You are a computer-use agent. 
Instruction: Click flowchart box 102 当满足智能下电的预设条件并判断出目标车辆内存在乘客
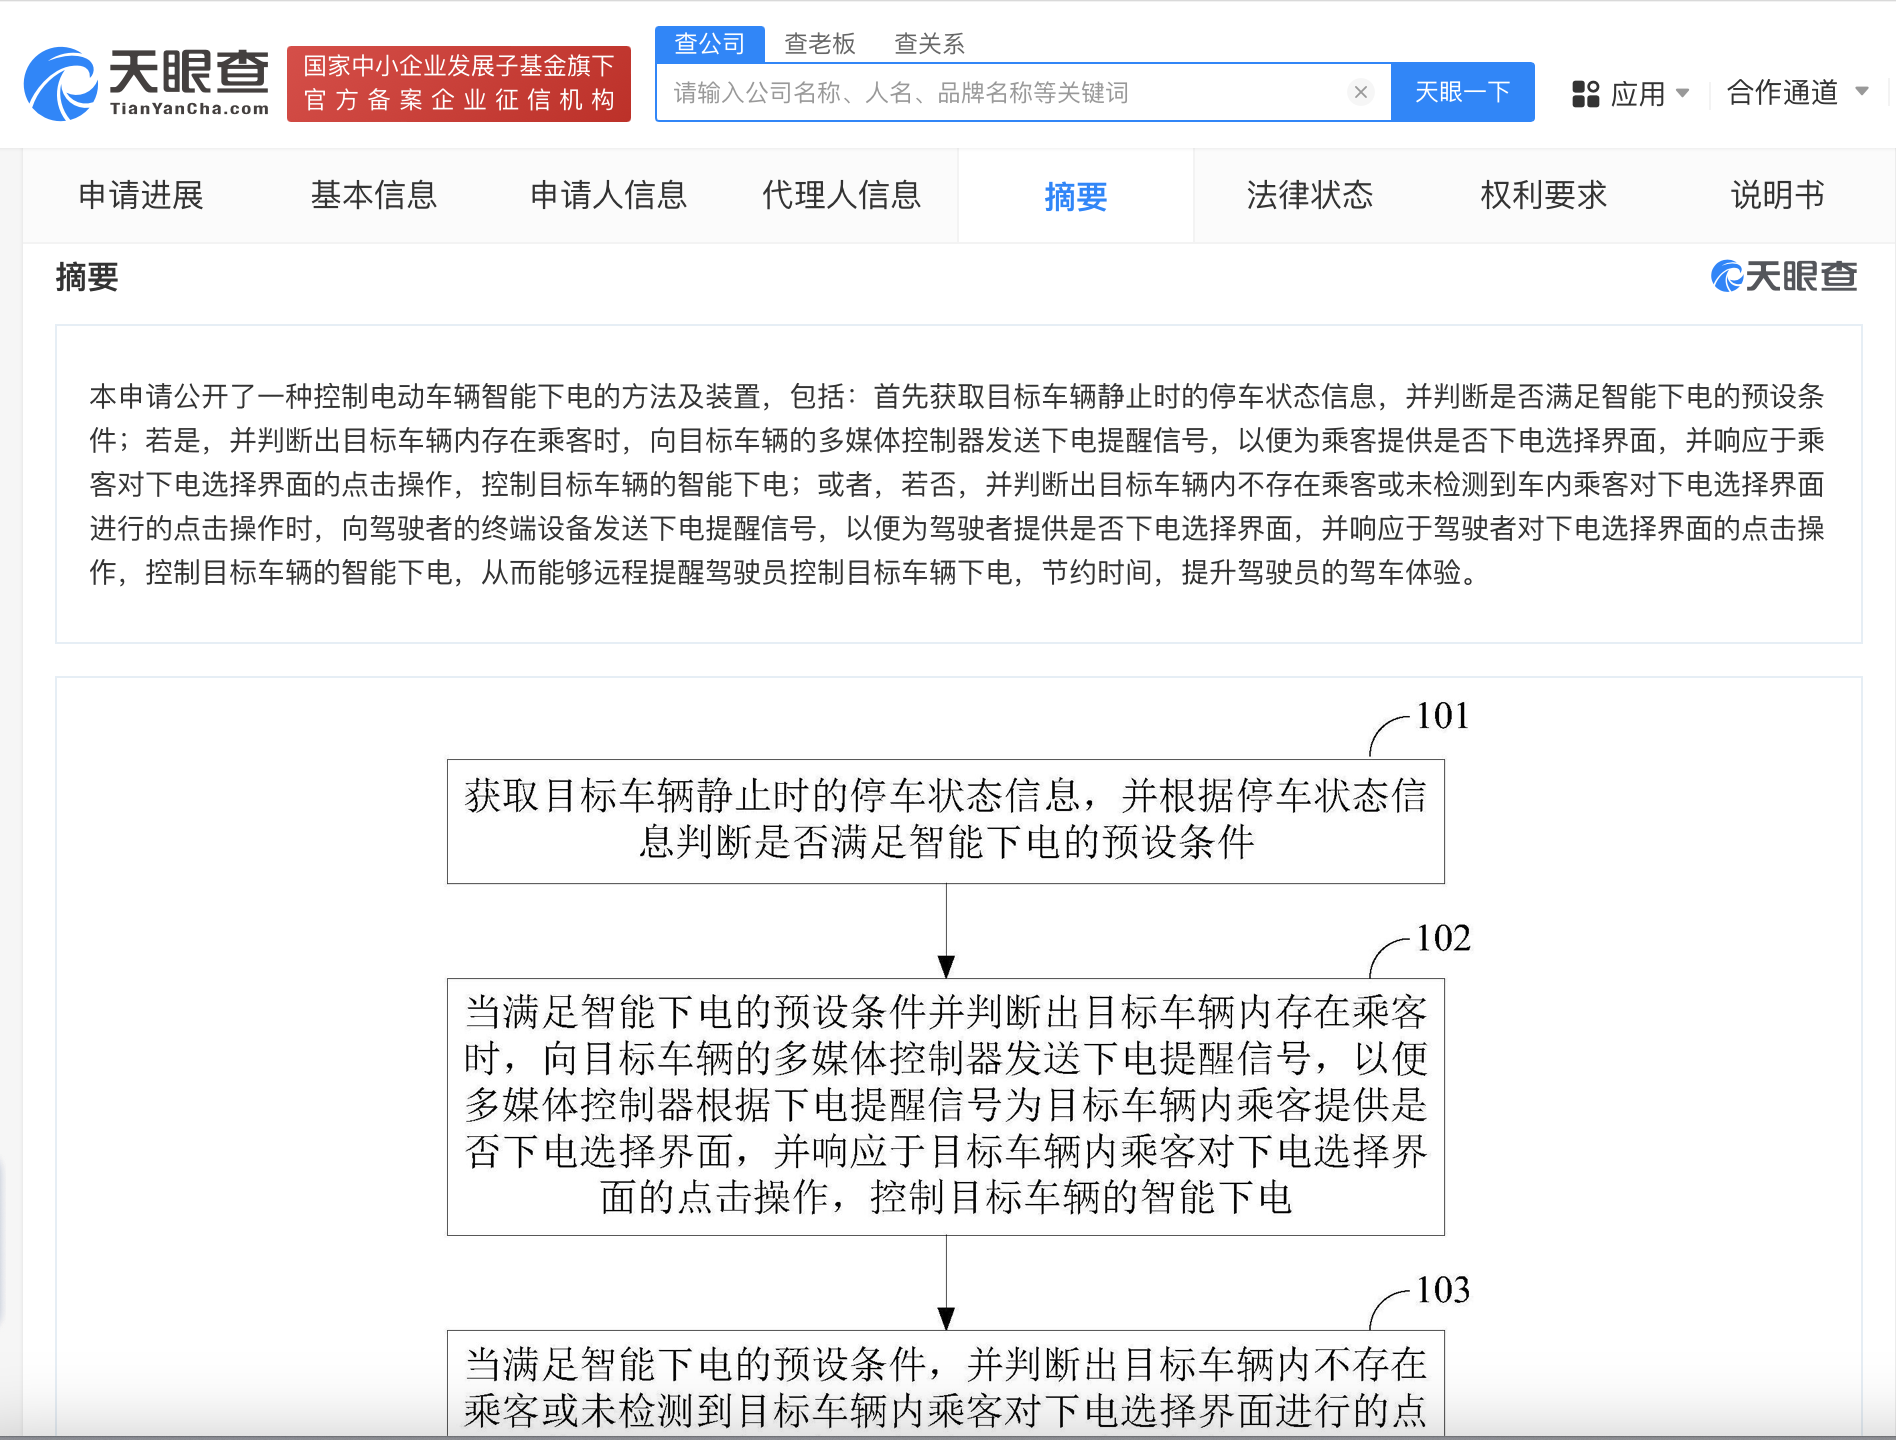pos(945,1106)
